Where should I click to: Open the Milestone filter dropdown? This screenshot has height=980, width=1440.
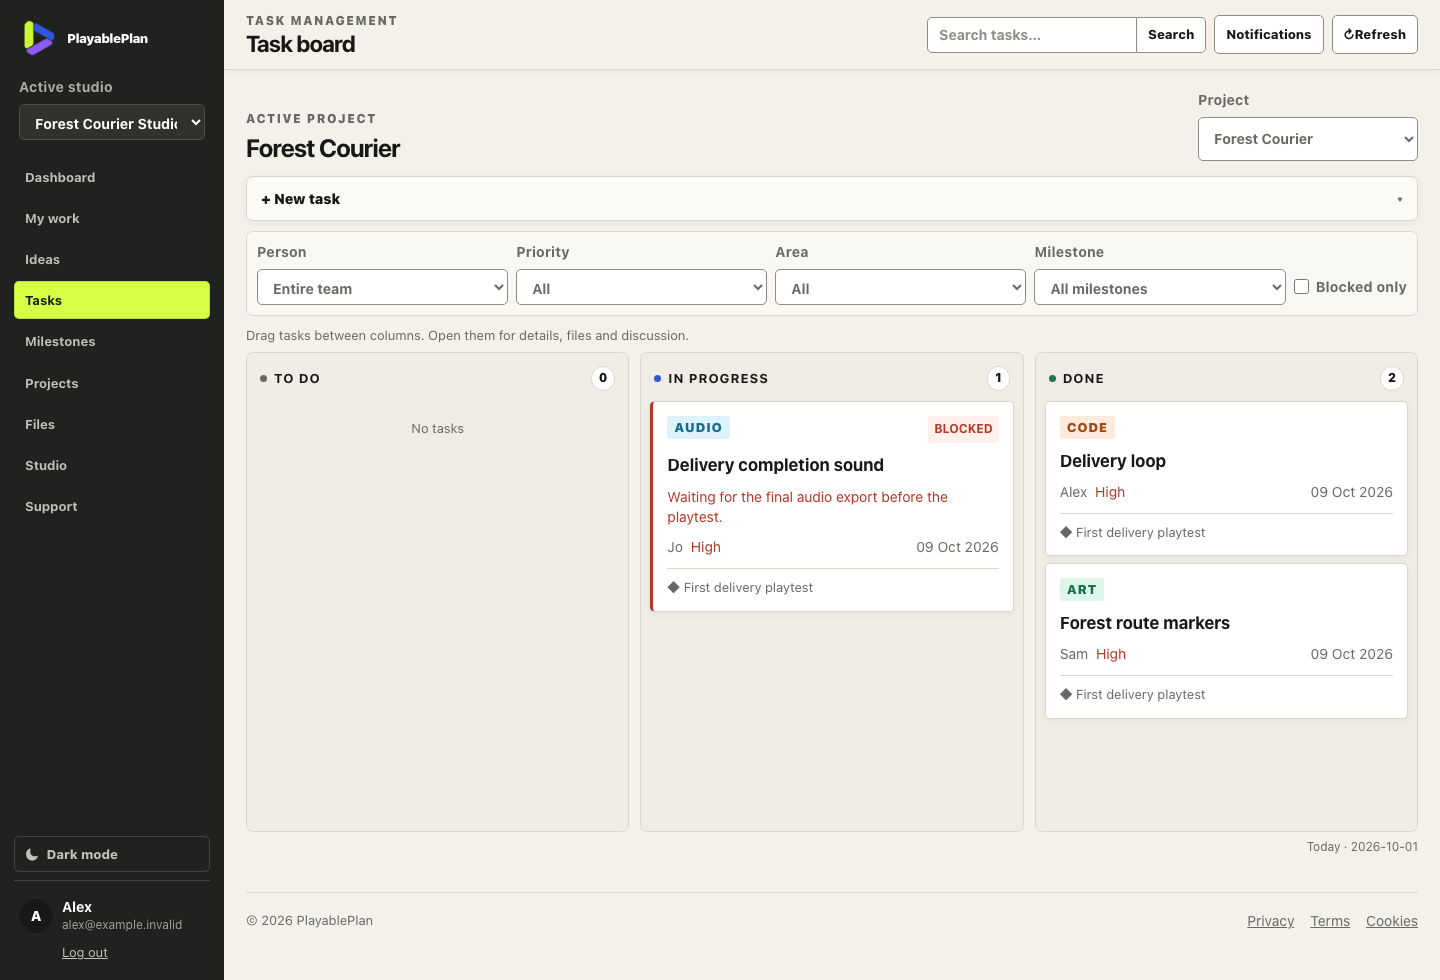point(1159,288)
